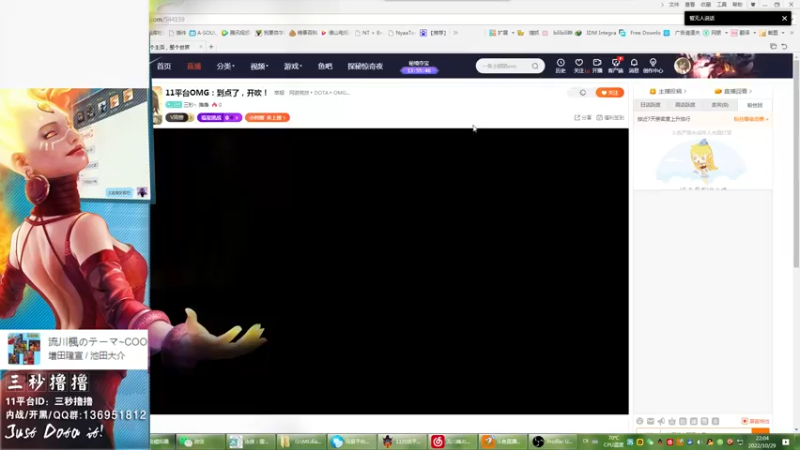Click the purple challenge badge button
The height and width of the screenshot is (450, 800).
(x=219, y=117)
